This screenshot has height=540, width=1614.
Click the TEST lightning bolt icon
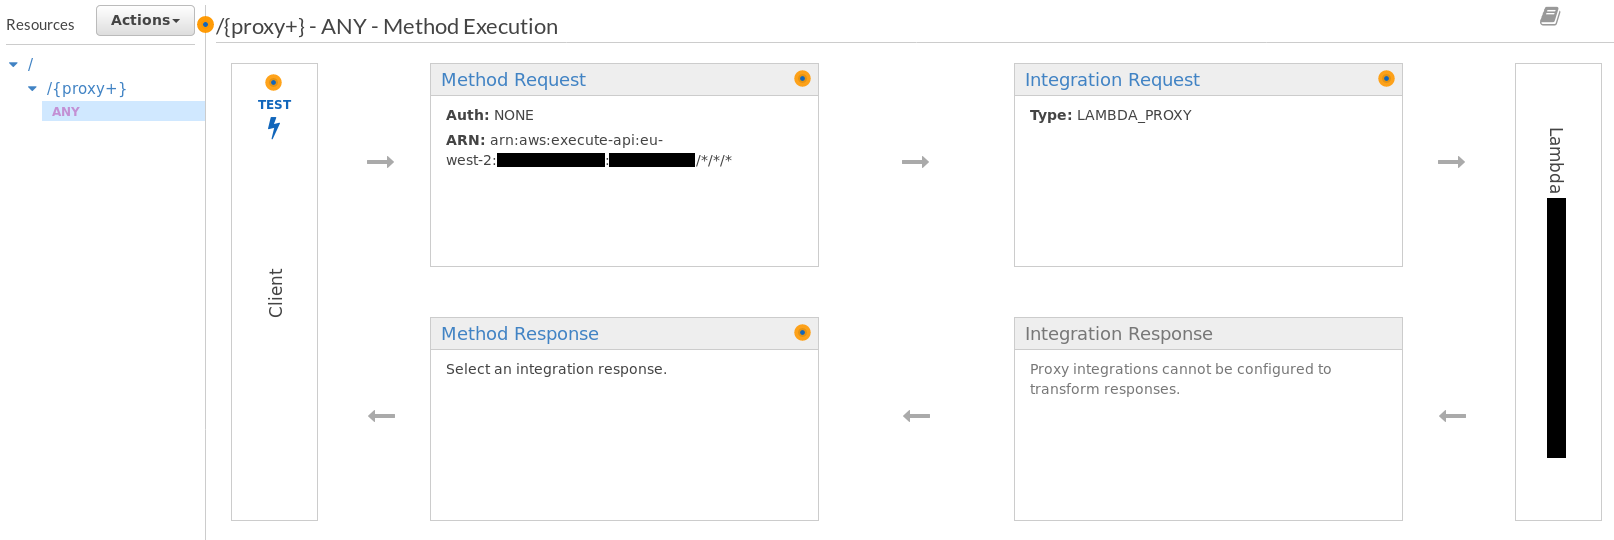(x=274, y=128)
